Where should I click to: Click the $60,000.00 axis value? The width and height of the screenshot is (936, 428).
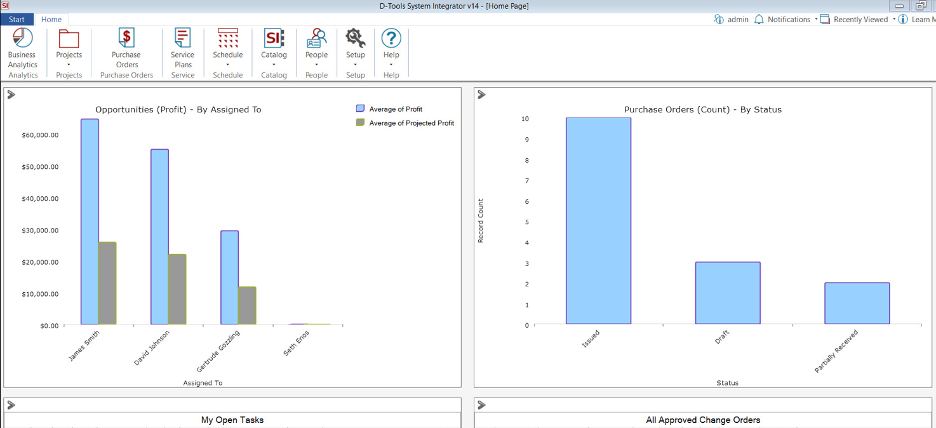(x=40, y=135)
